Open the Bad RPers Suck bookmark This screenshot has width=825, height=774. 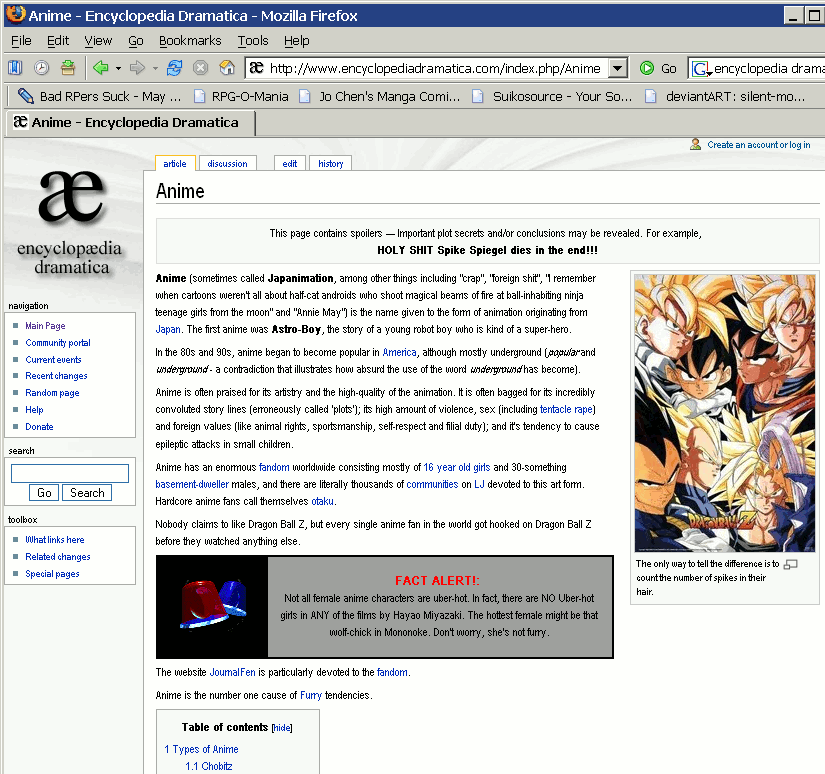(x=99, y=96)
